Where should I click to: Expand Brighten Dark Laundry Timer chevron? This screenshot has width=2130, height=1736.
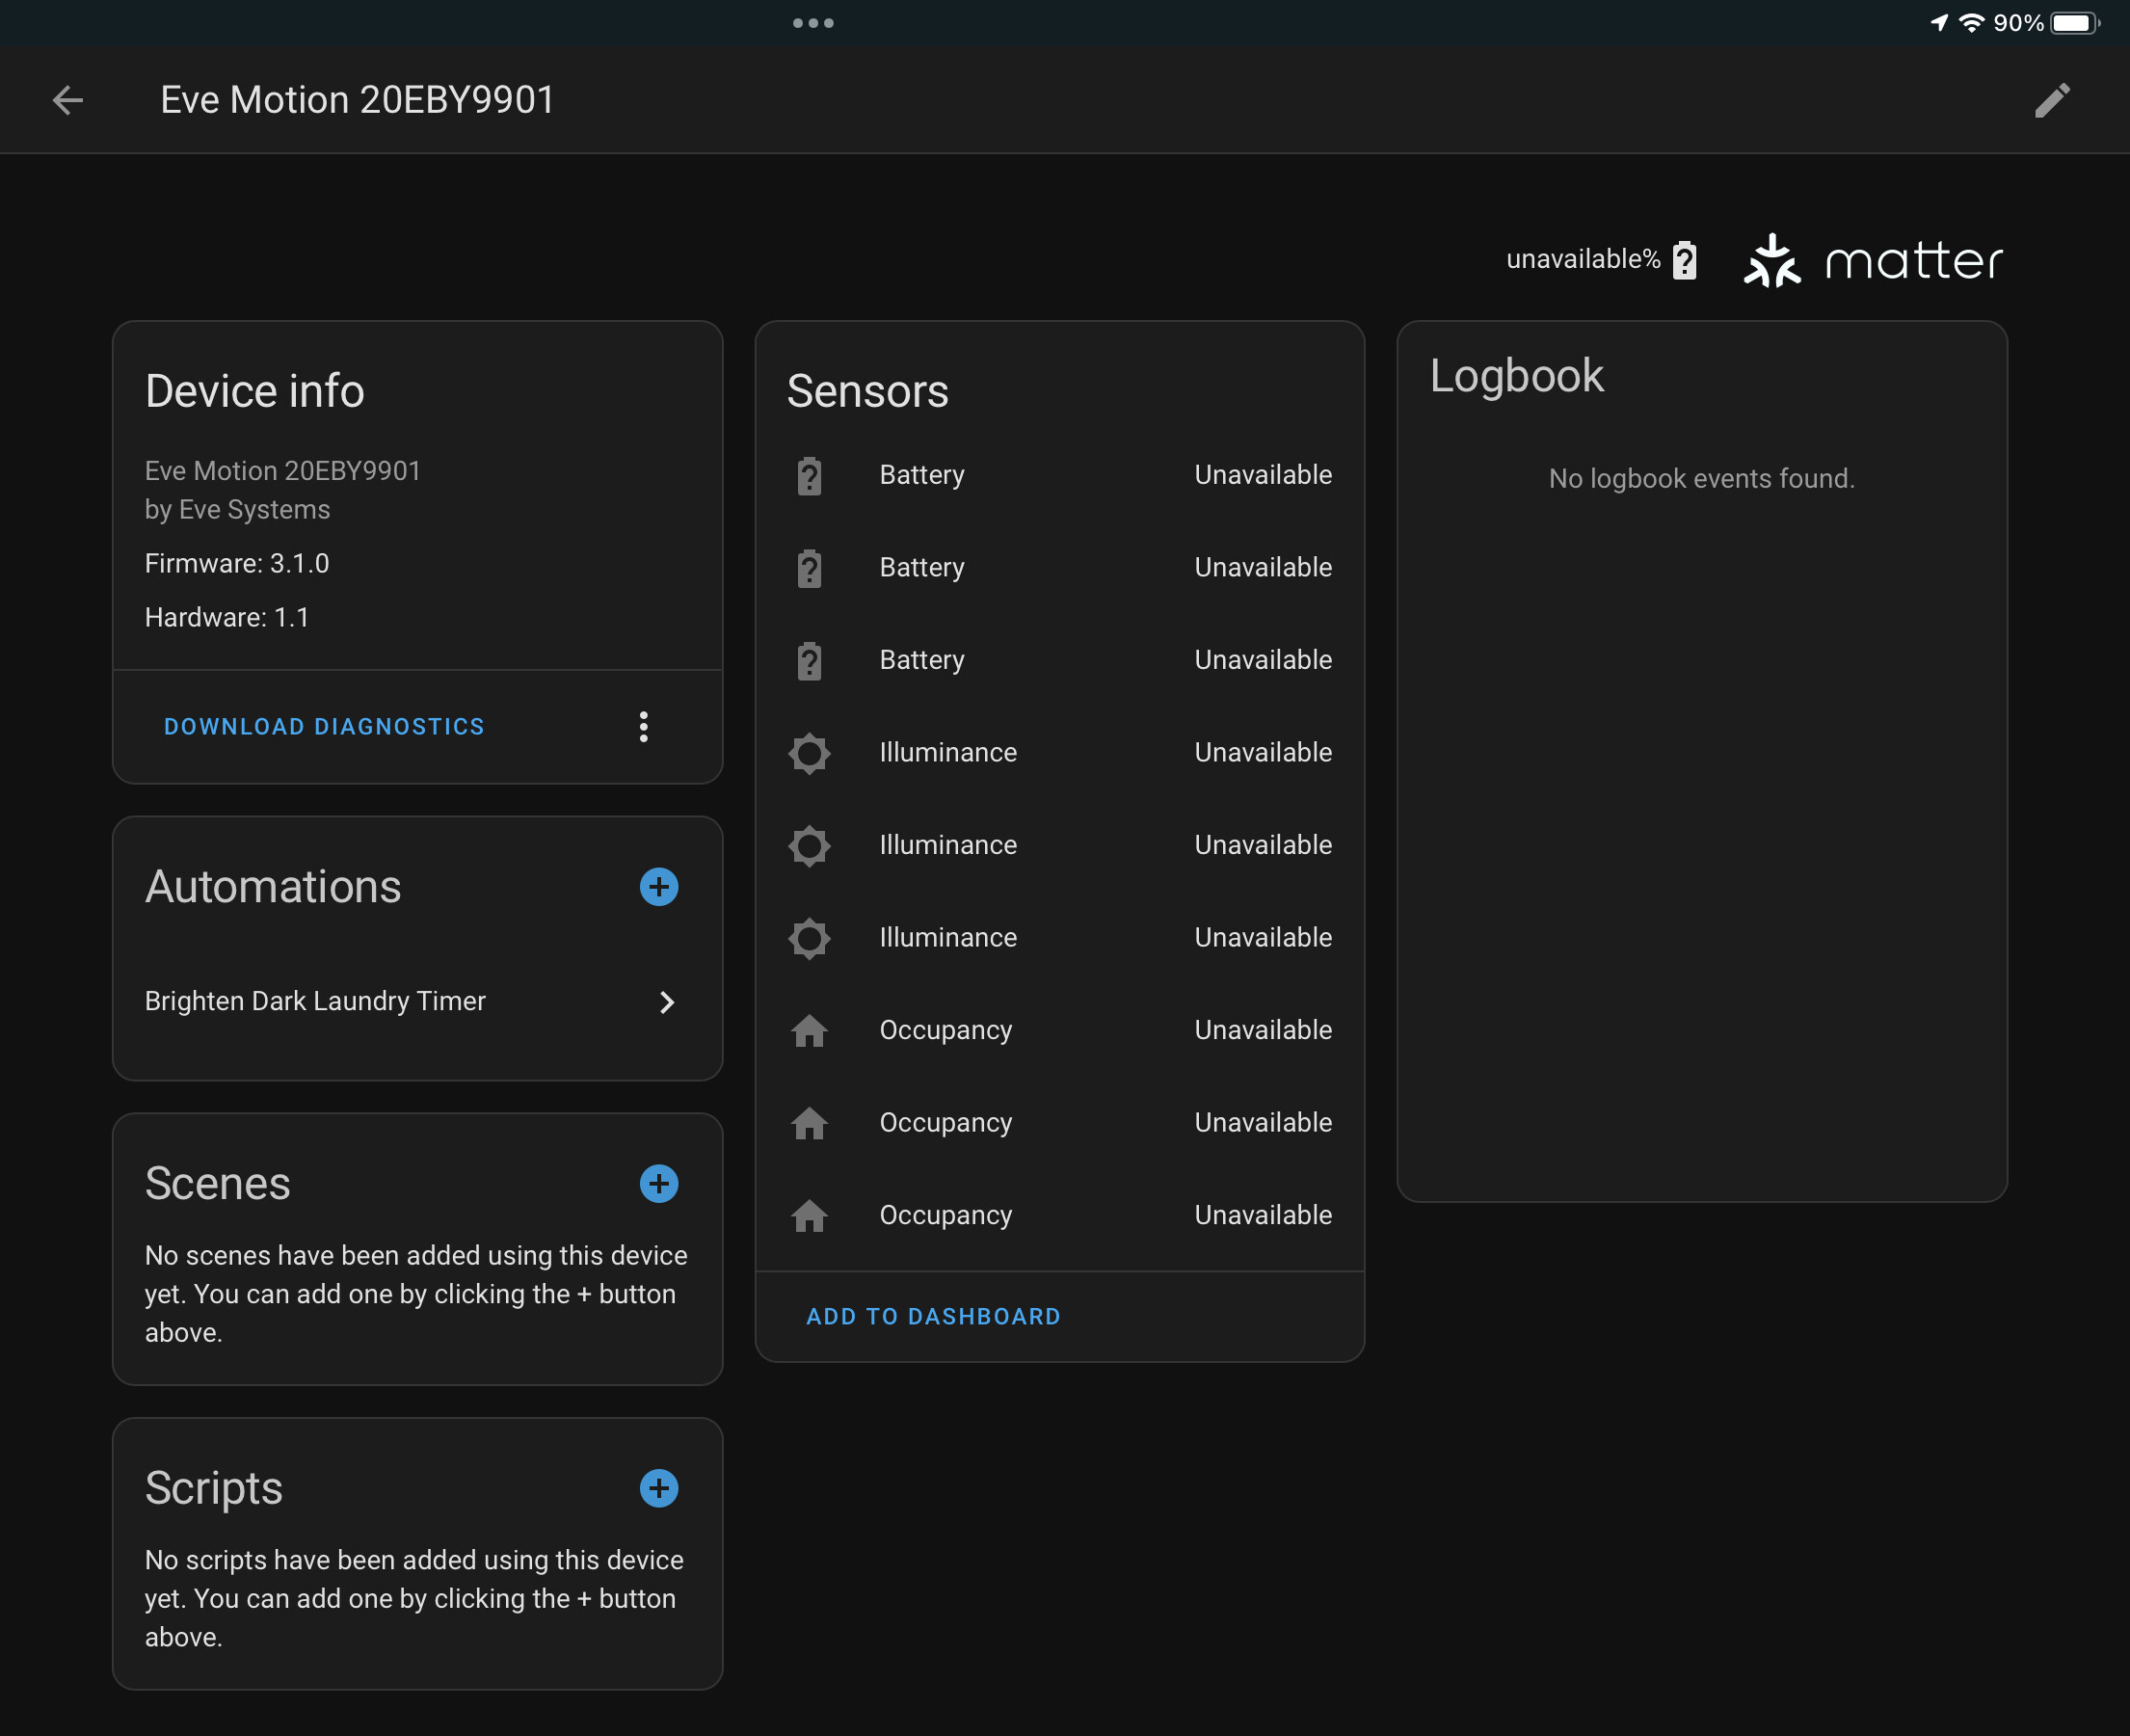pos(667,1002)
